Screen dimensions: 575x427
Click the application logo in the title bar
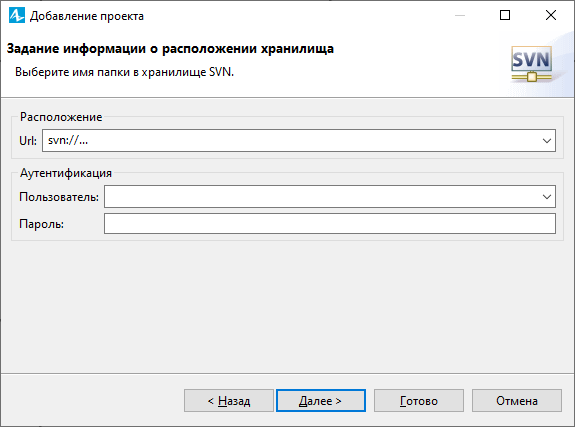[x=17, y=15]
